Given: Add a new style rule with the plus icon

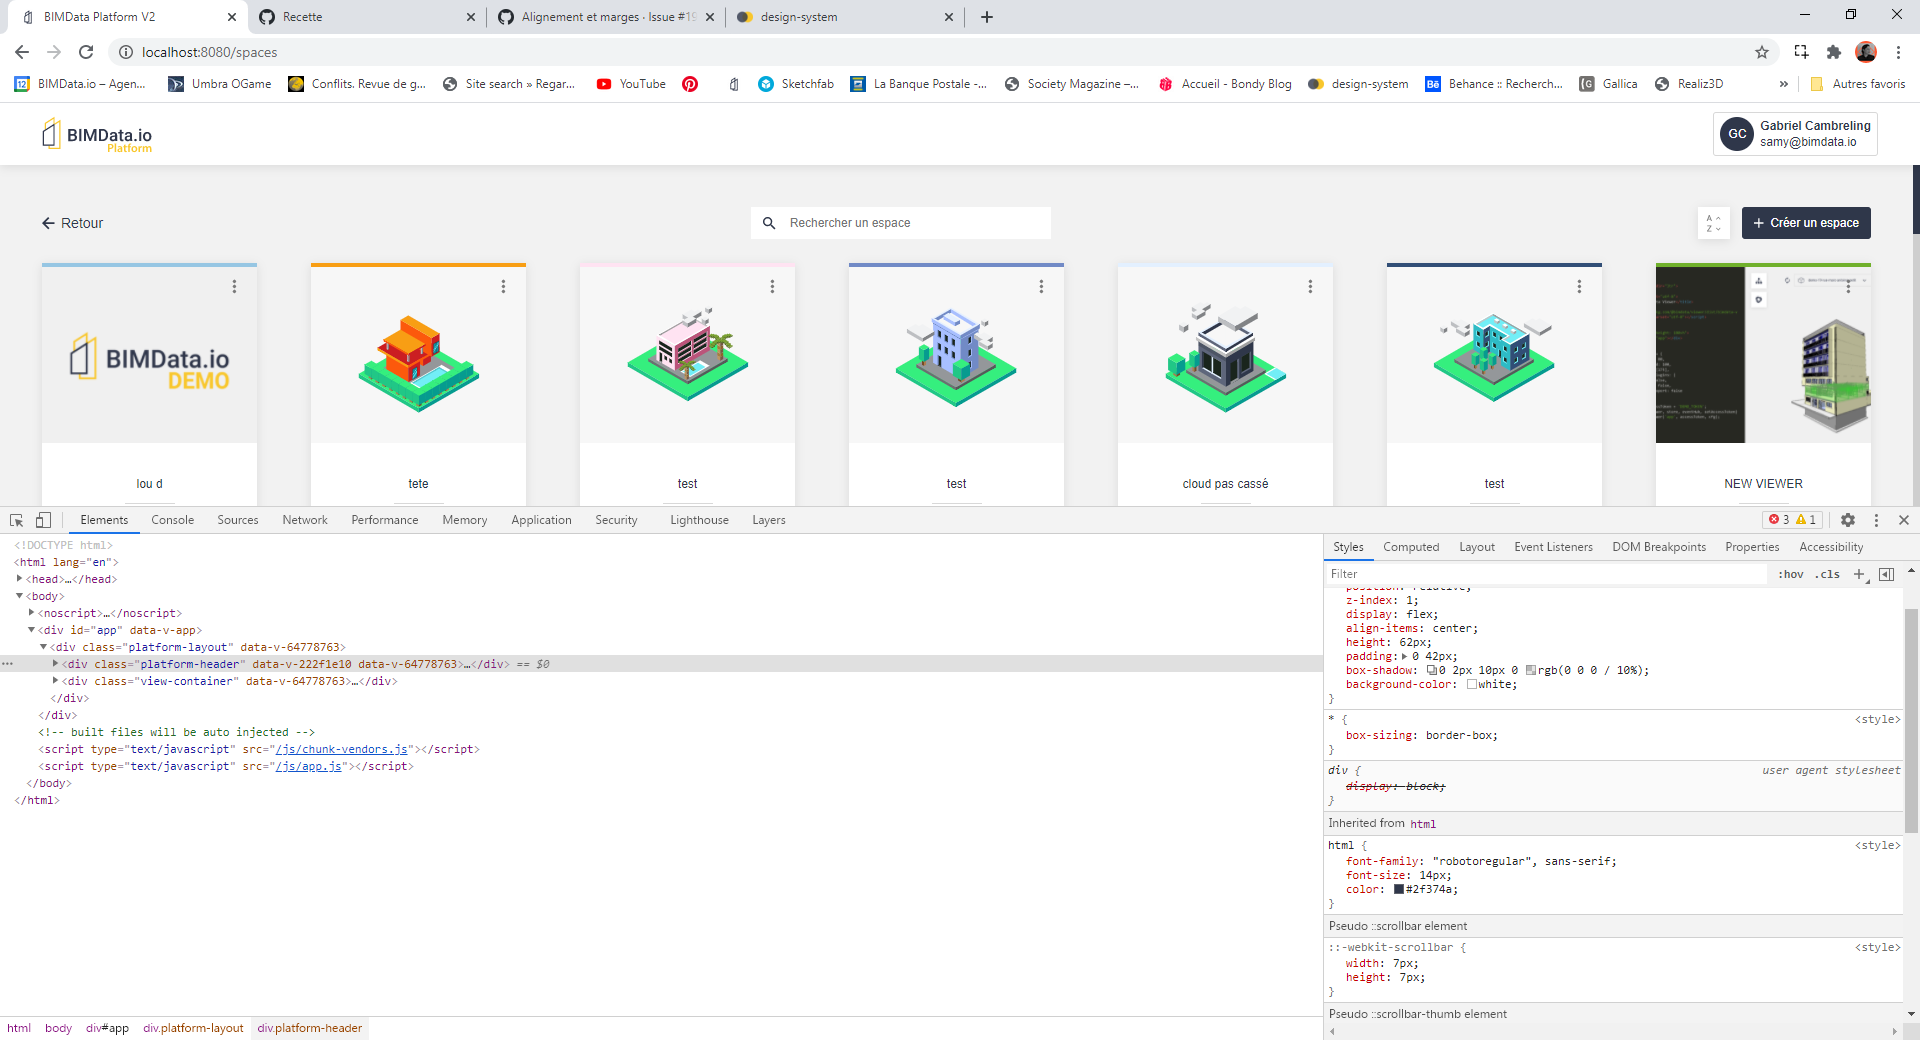Looking at the screenshot, I should click(x=1860, y=574).
